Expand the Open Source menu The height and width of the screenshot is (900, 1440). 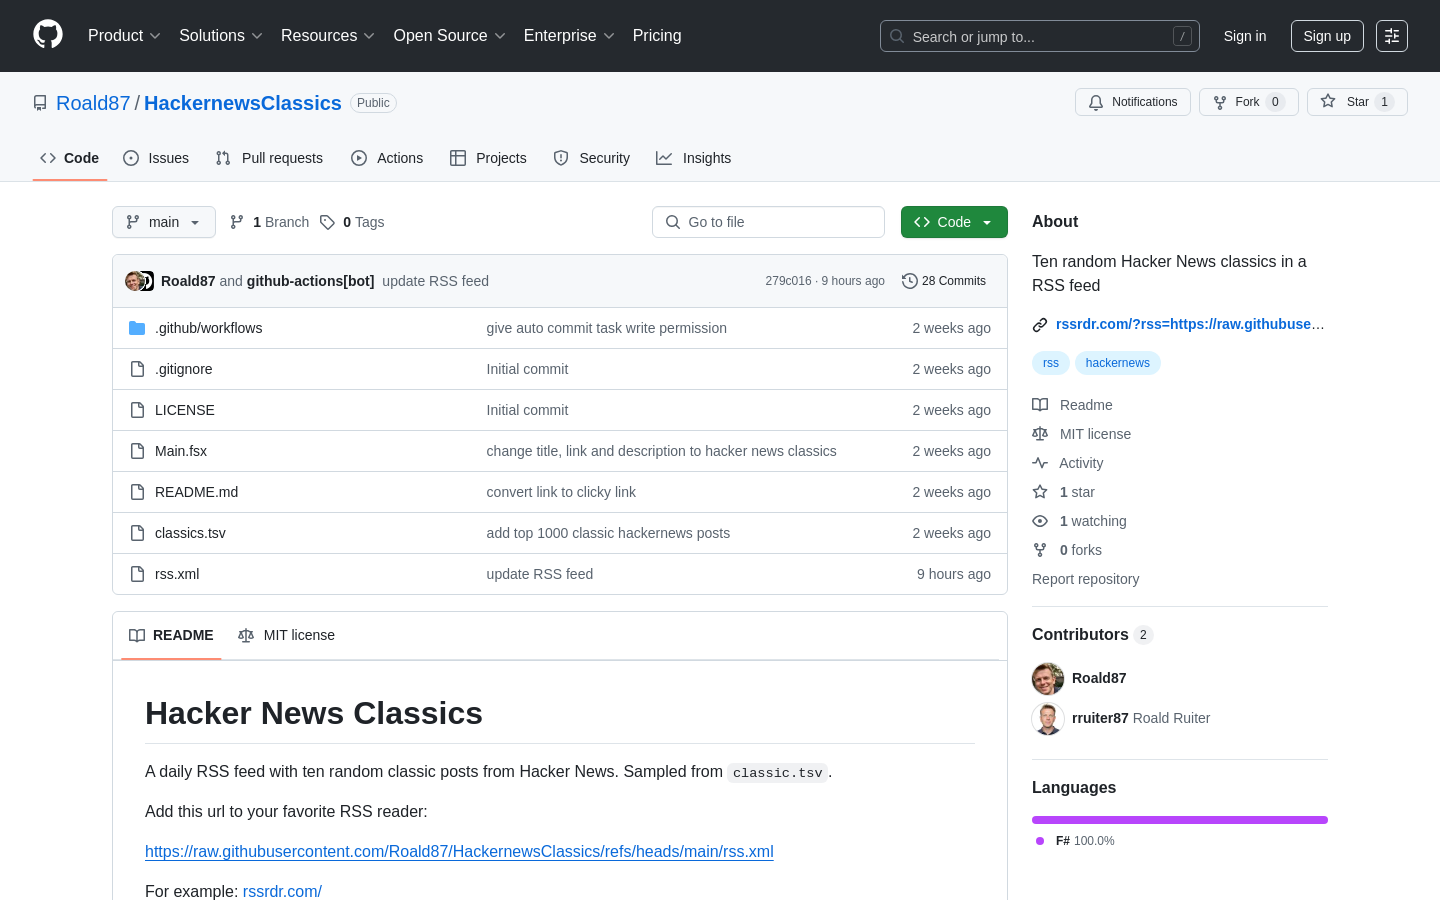[450, 36]
